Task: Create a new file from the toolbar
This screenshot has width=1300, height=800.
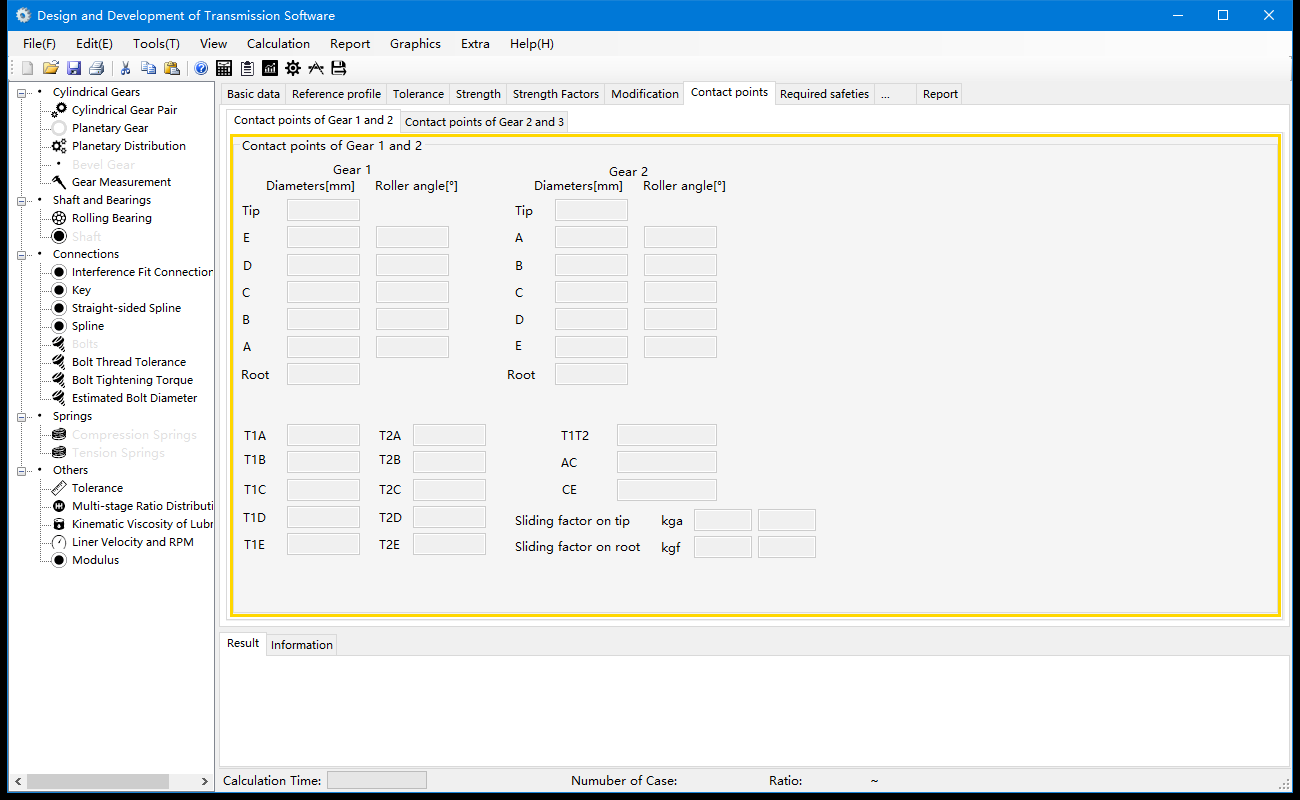Action: [x=27, y=68]
